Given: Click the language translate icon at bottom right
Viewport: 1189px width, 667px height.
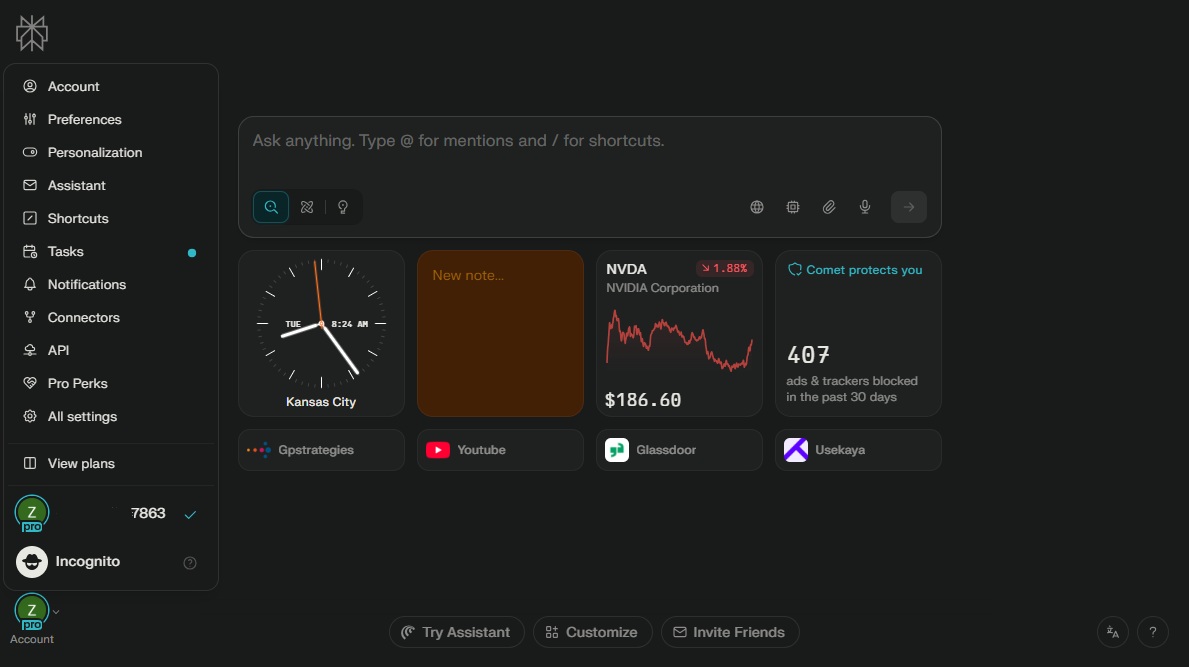Looking at the screenshot, I should (x=1113, y=632).
